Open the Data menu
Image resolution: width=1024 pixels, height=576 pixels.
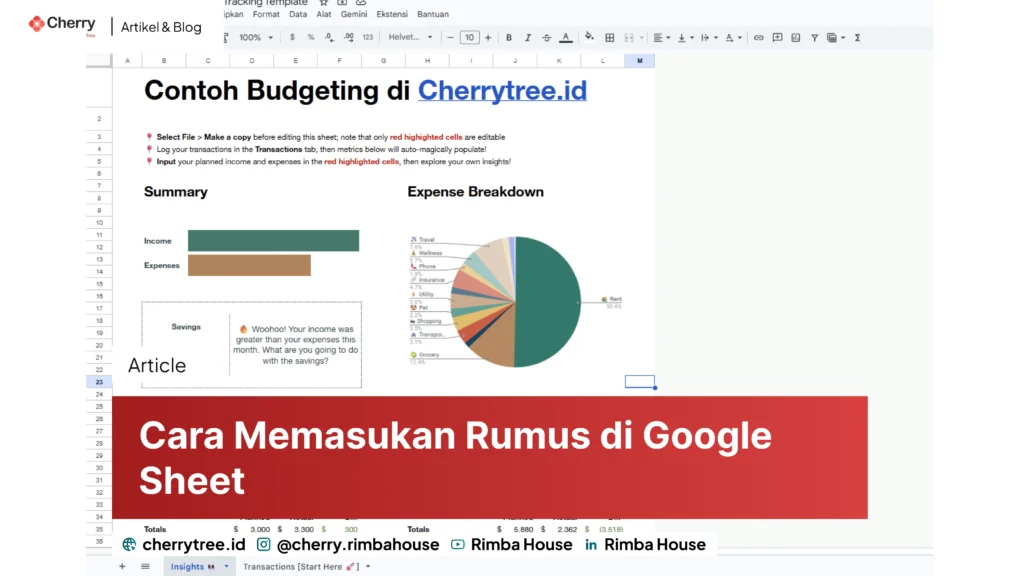(298, 14)
